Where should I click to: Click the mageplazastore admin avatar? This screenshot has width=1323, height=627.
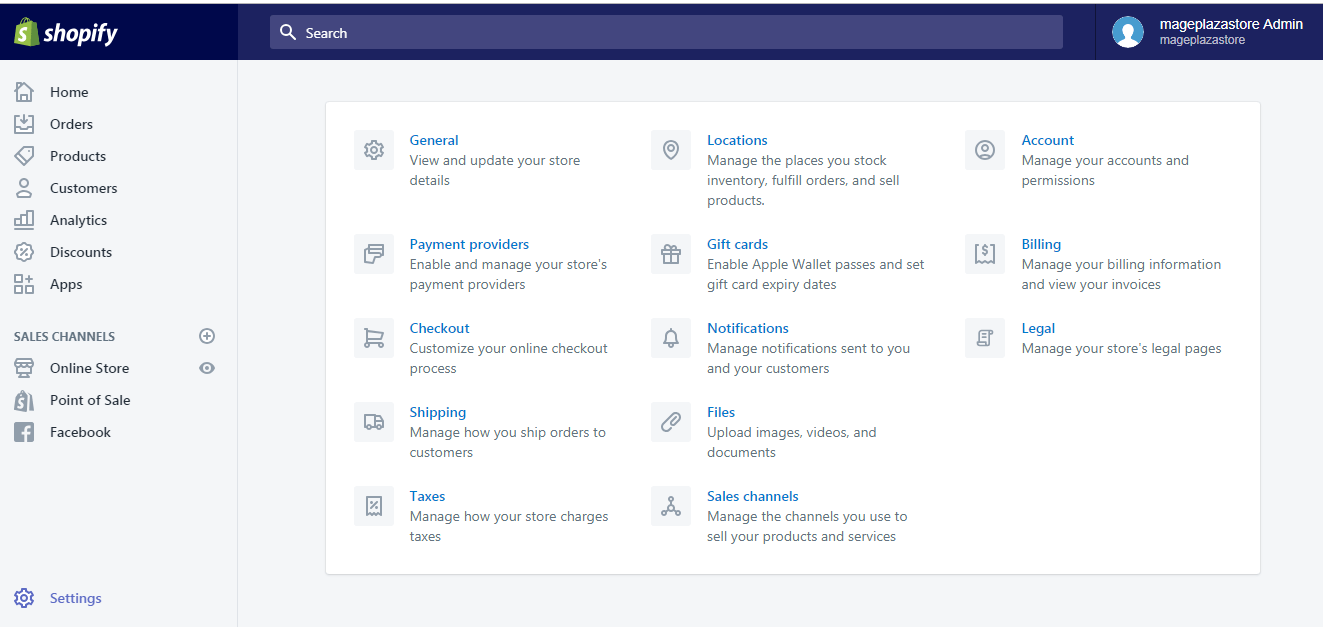coord(1127,31)
